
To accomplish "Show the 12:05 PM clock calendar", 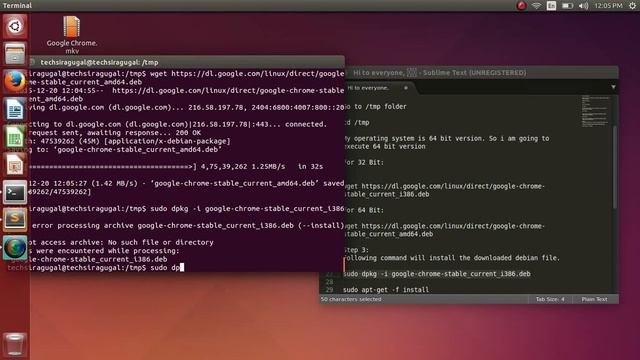I will tap(608, 6).
